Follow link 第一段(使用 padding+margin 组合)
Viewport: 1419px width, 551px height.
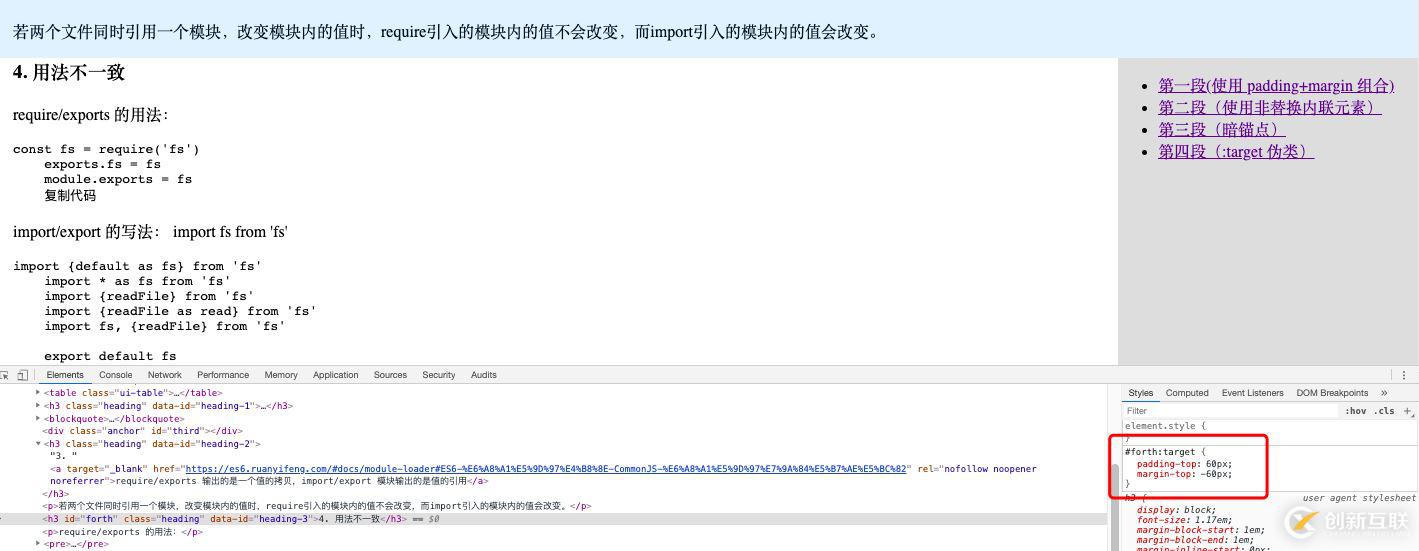coord(1276,86)
